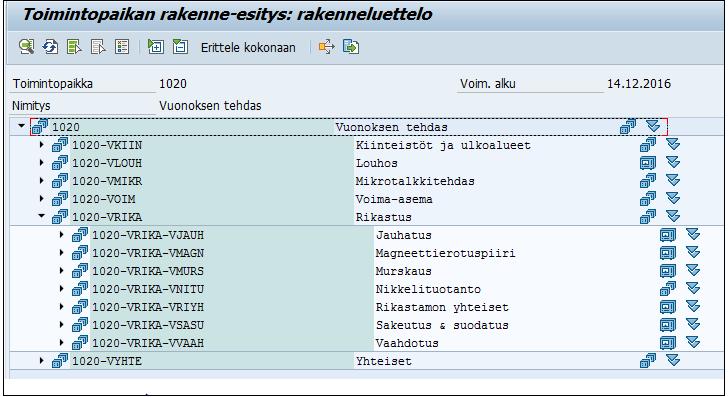
Task: Click the screen-like icon in the Murskaus row
Action: 668,271
